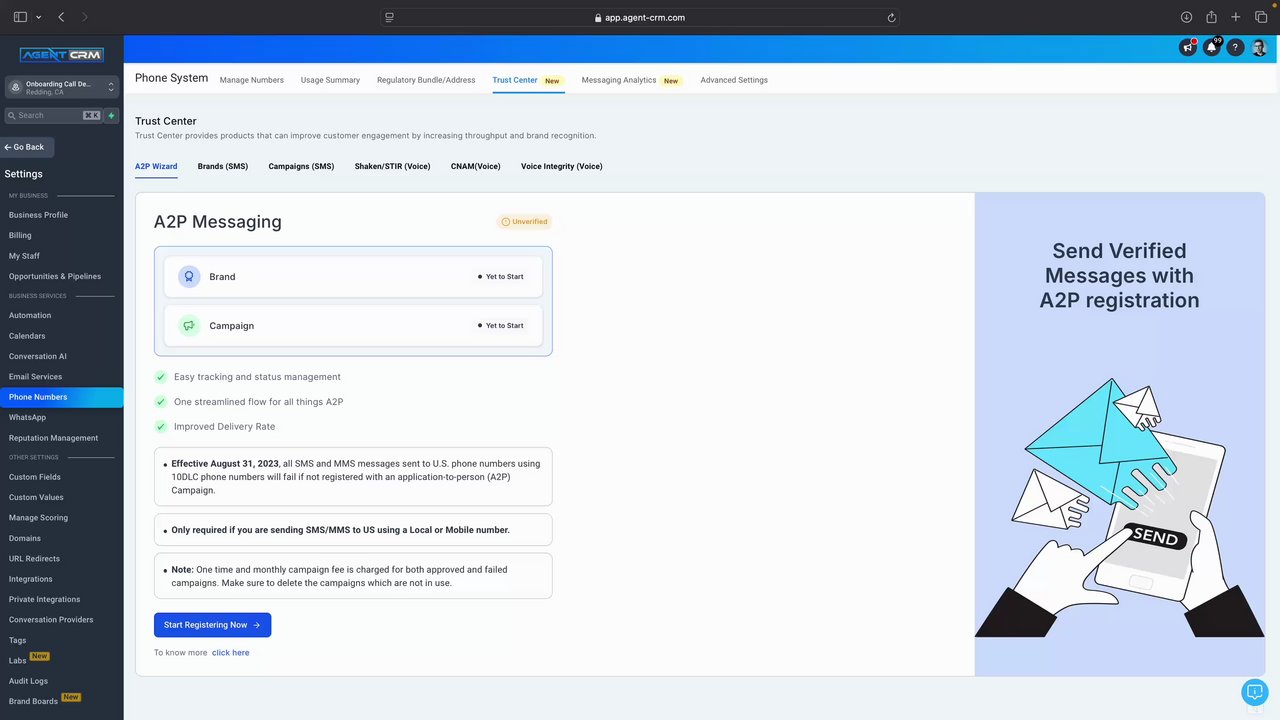Open the Campaign row in A2P Messaging
Viewport: 1280px width, 720px height.
pyautogui.click(x=353, y=325)
